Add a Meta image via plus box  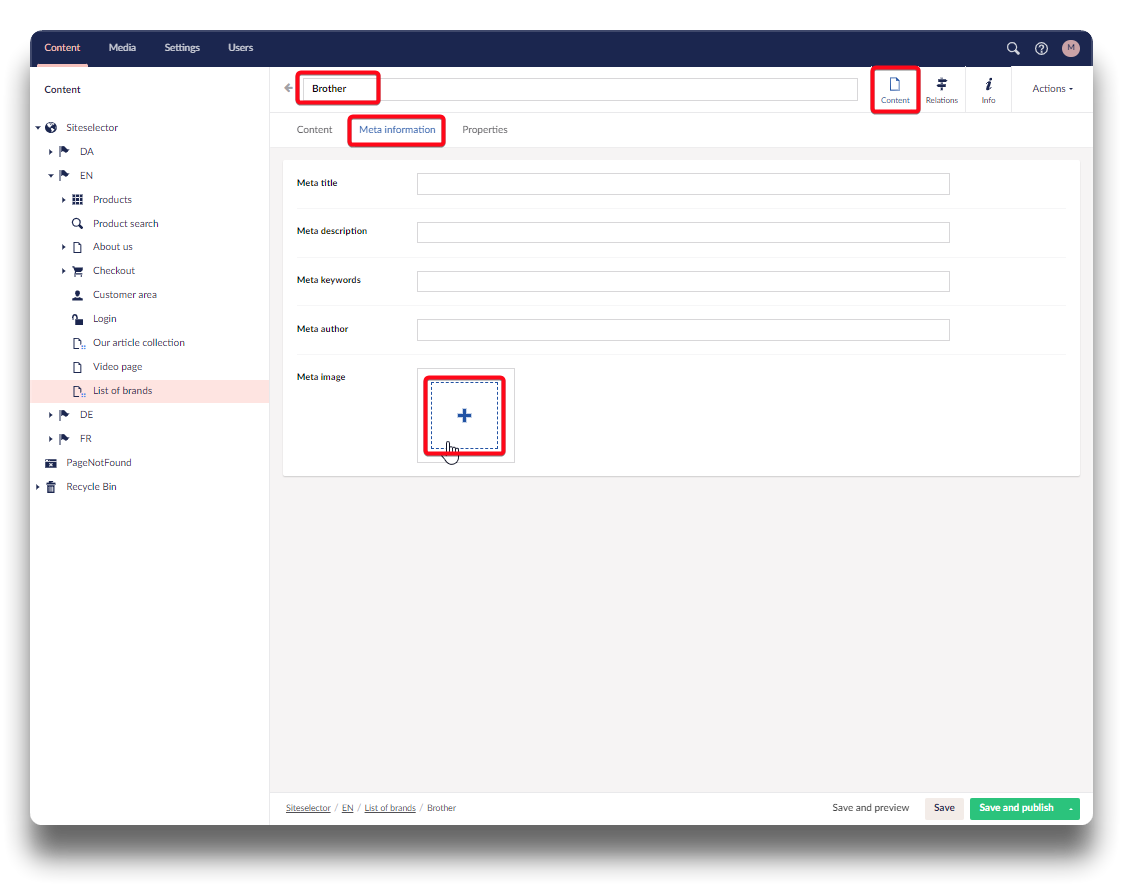coord(464,415)
